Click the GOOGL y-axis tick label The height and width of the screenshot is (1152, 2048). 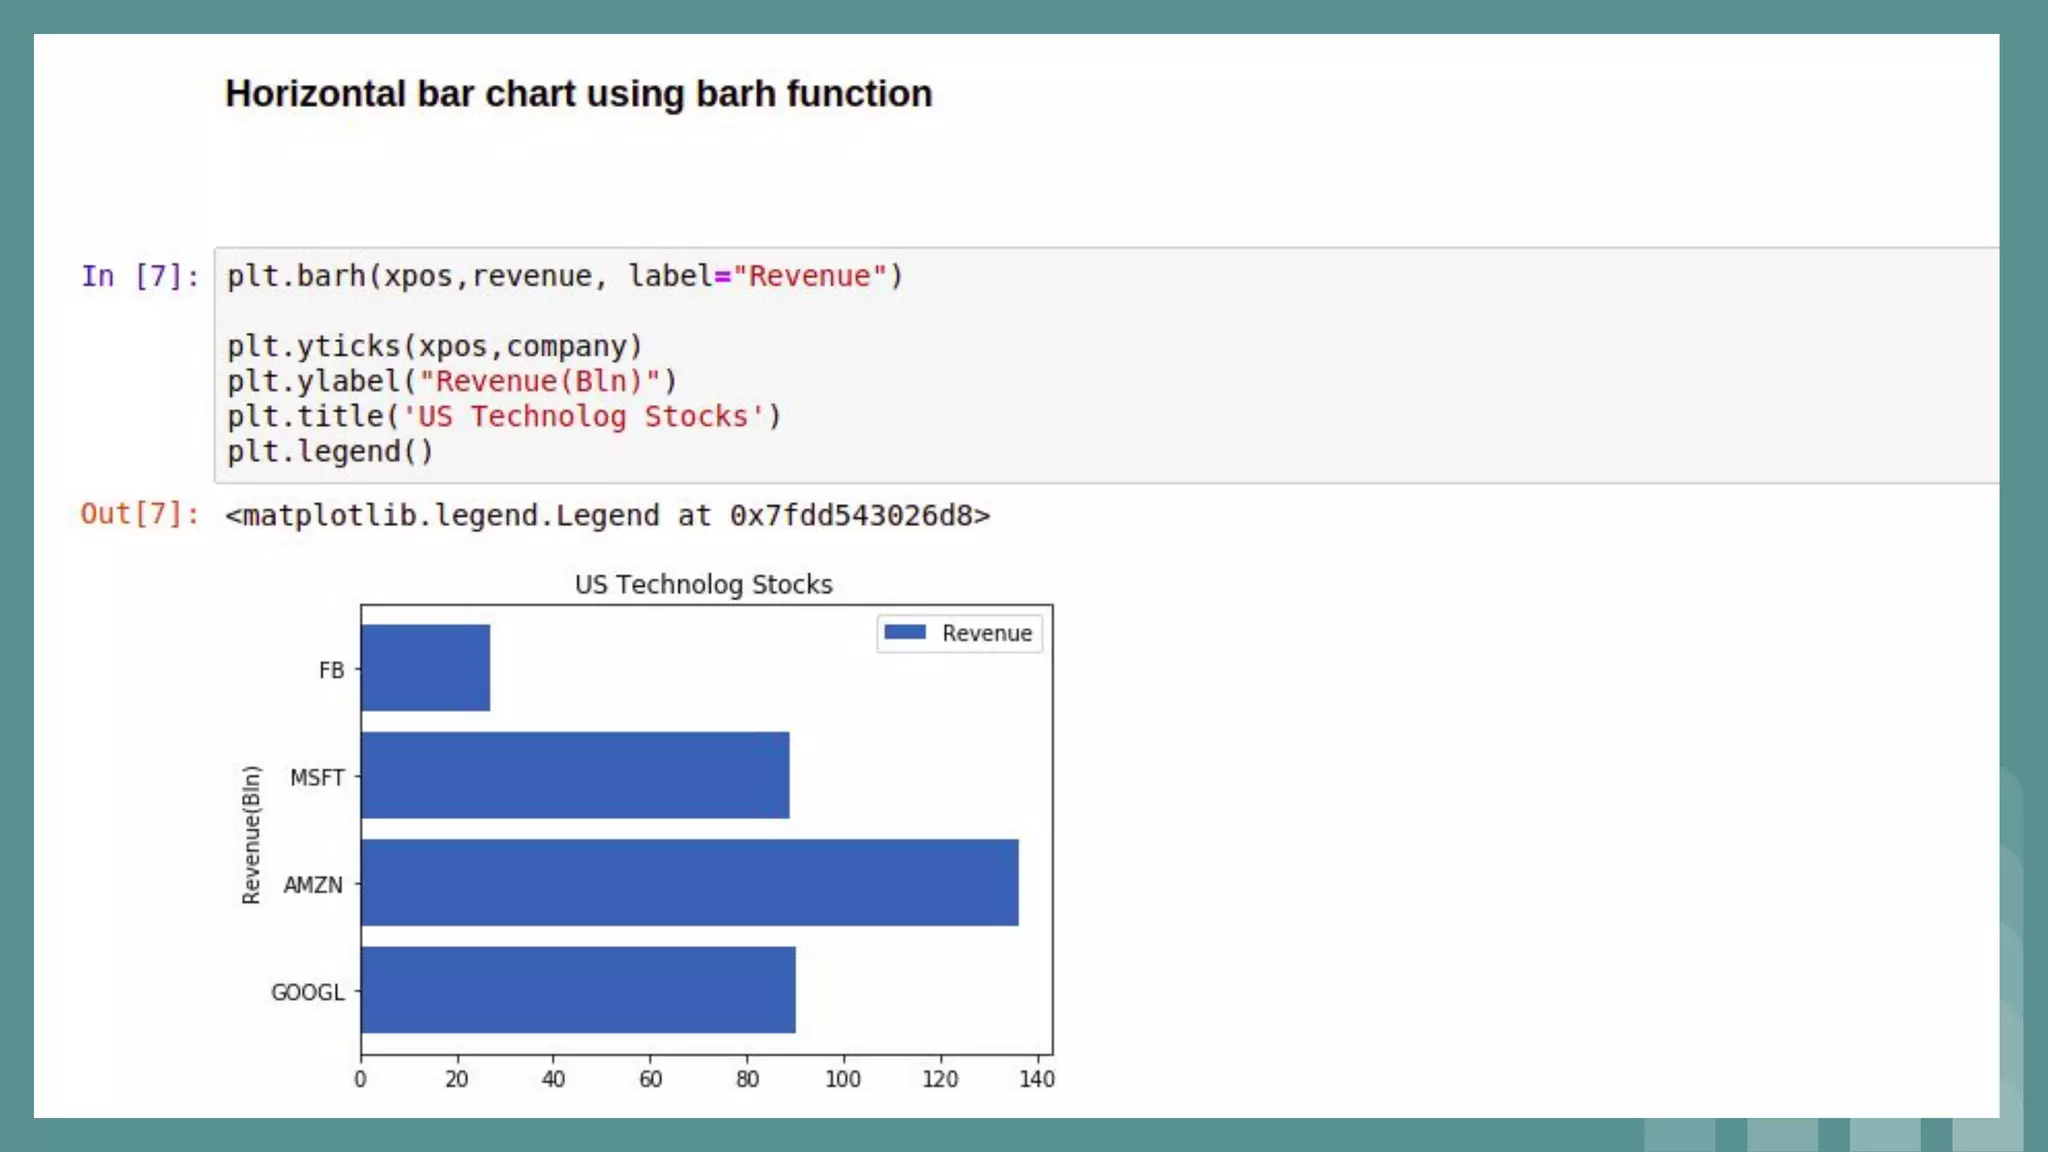[307, 992]
